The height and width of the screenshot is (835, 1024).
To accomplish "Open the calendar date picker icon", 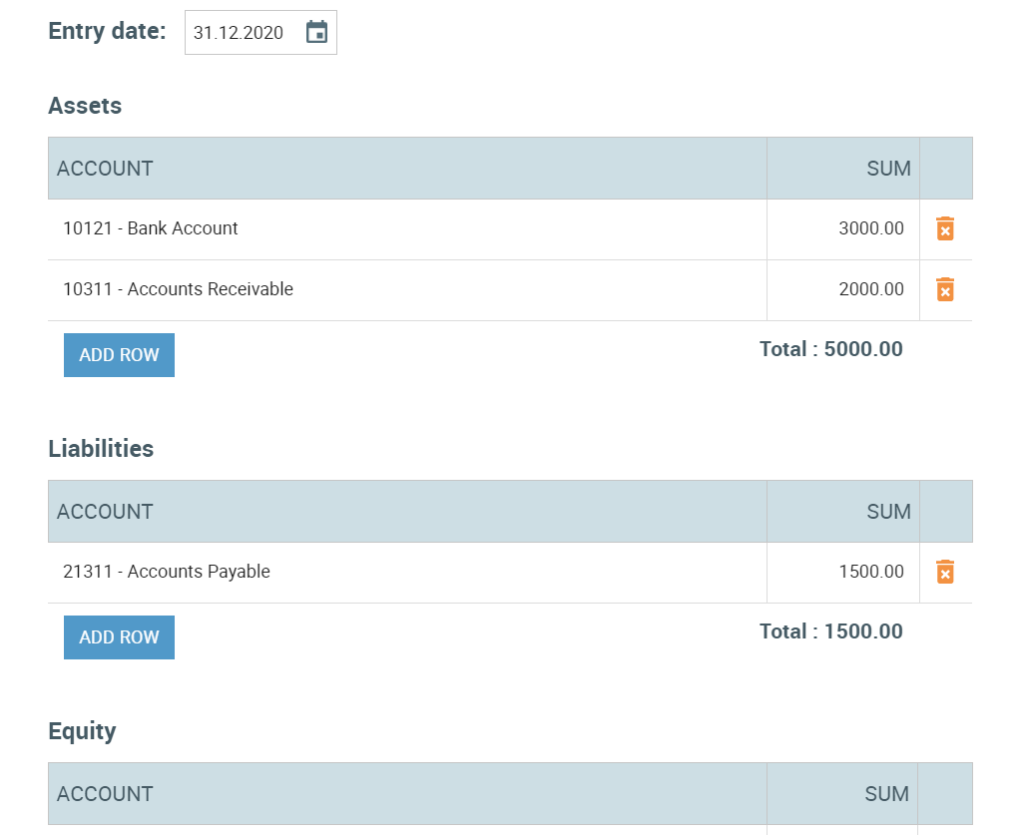I will click(317, 31).
